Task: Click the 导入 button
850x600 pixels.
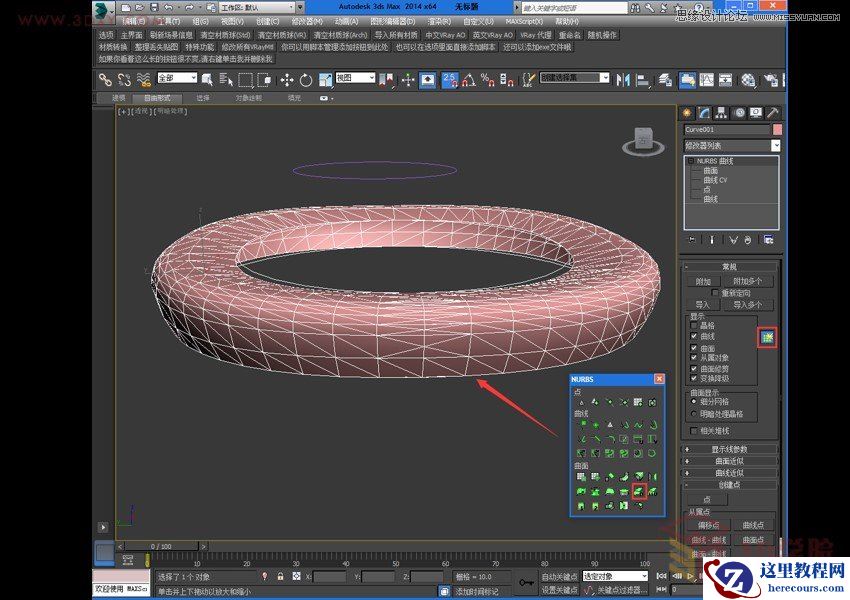Action: coord(704,304)
